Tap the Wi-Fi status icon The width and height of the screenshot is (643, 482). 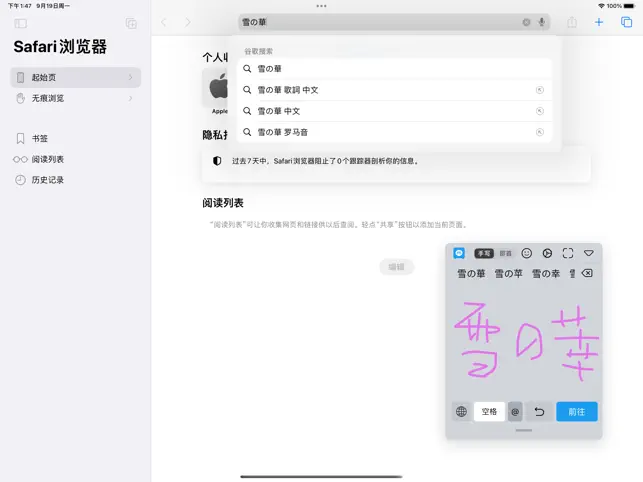(x=602, y=6)
